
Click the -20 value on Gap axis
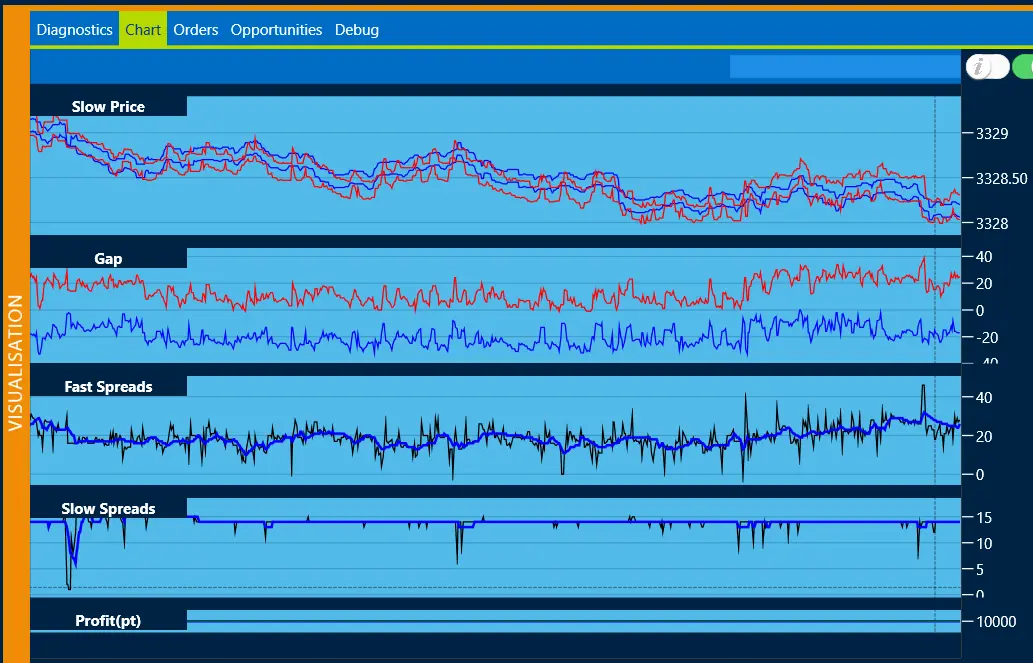pos(986,337)
